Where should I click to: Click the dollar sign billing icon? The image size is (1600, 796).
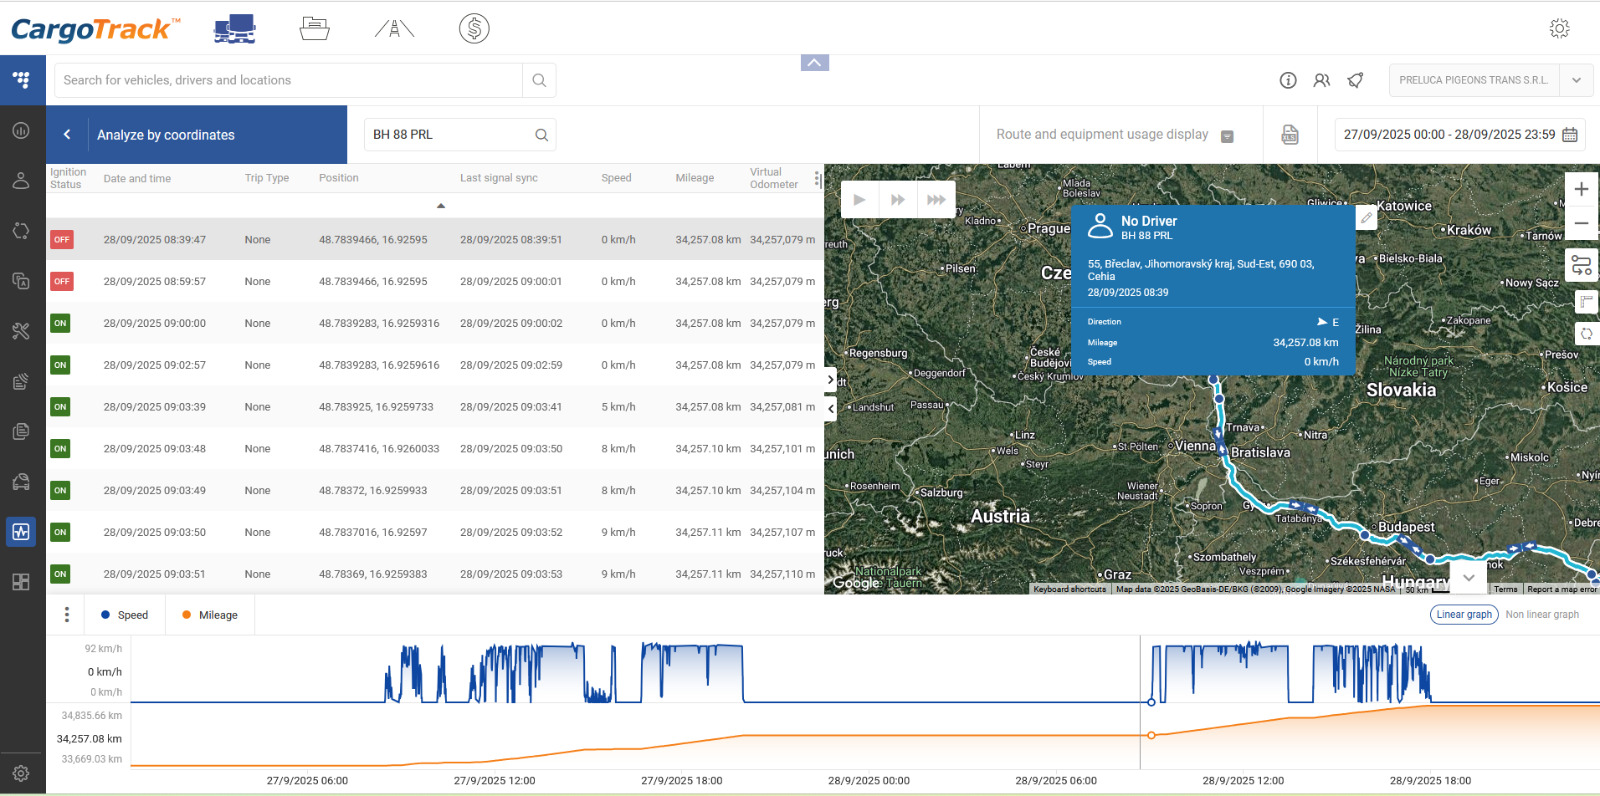pos(474,29)
